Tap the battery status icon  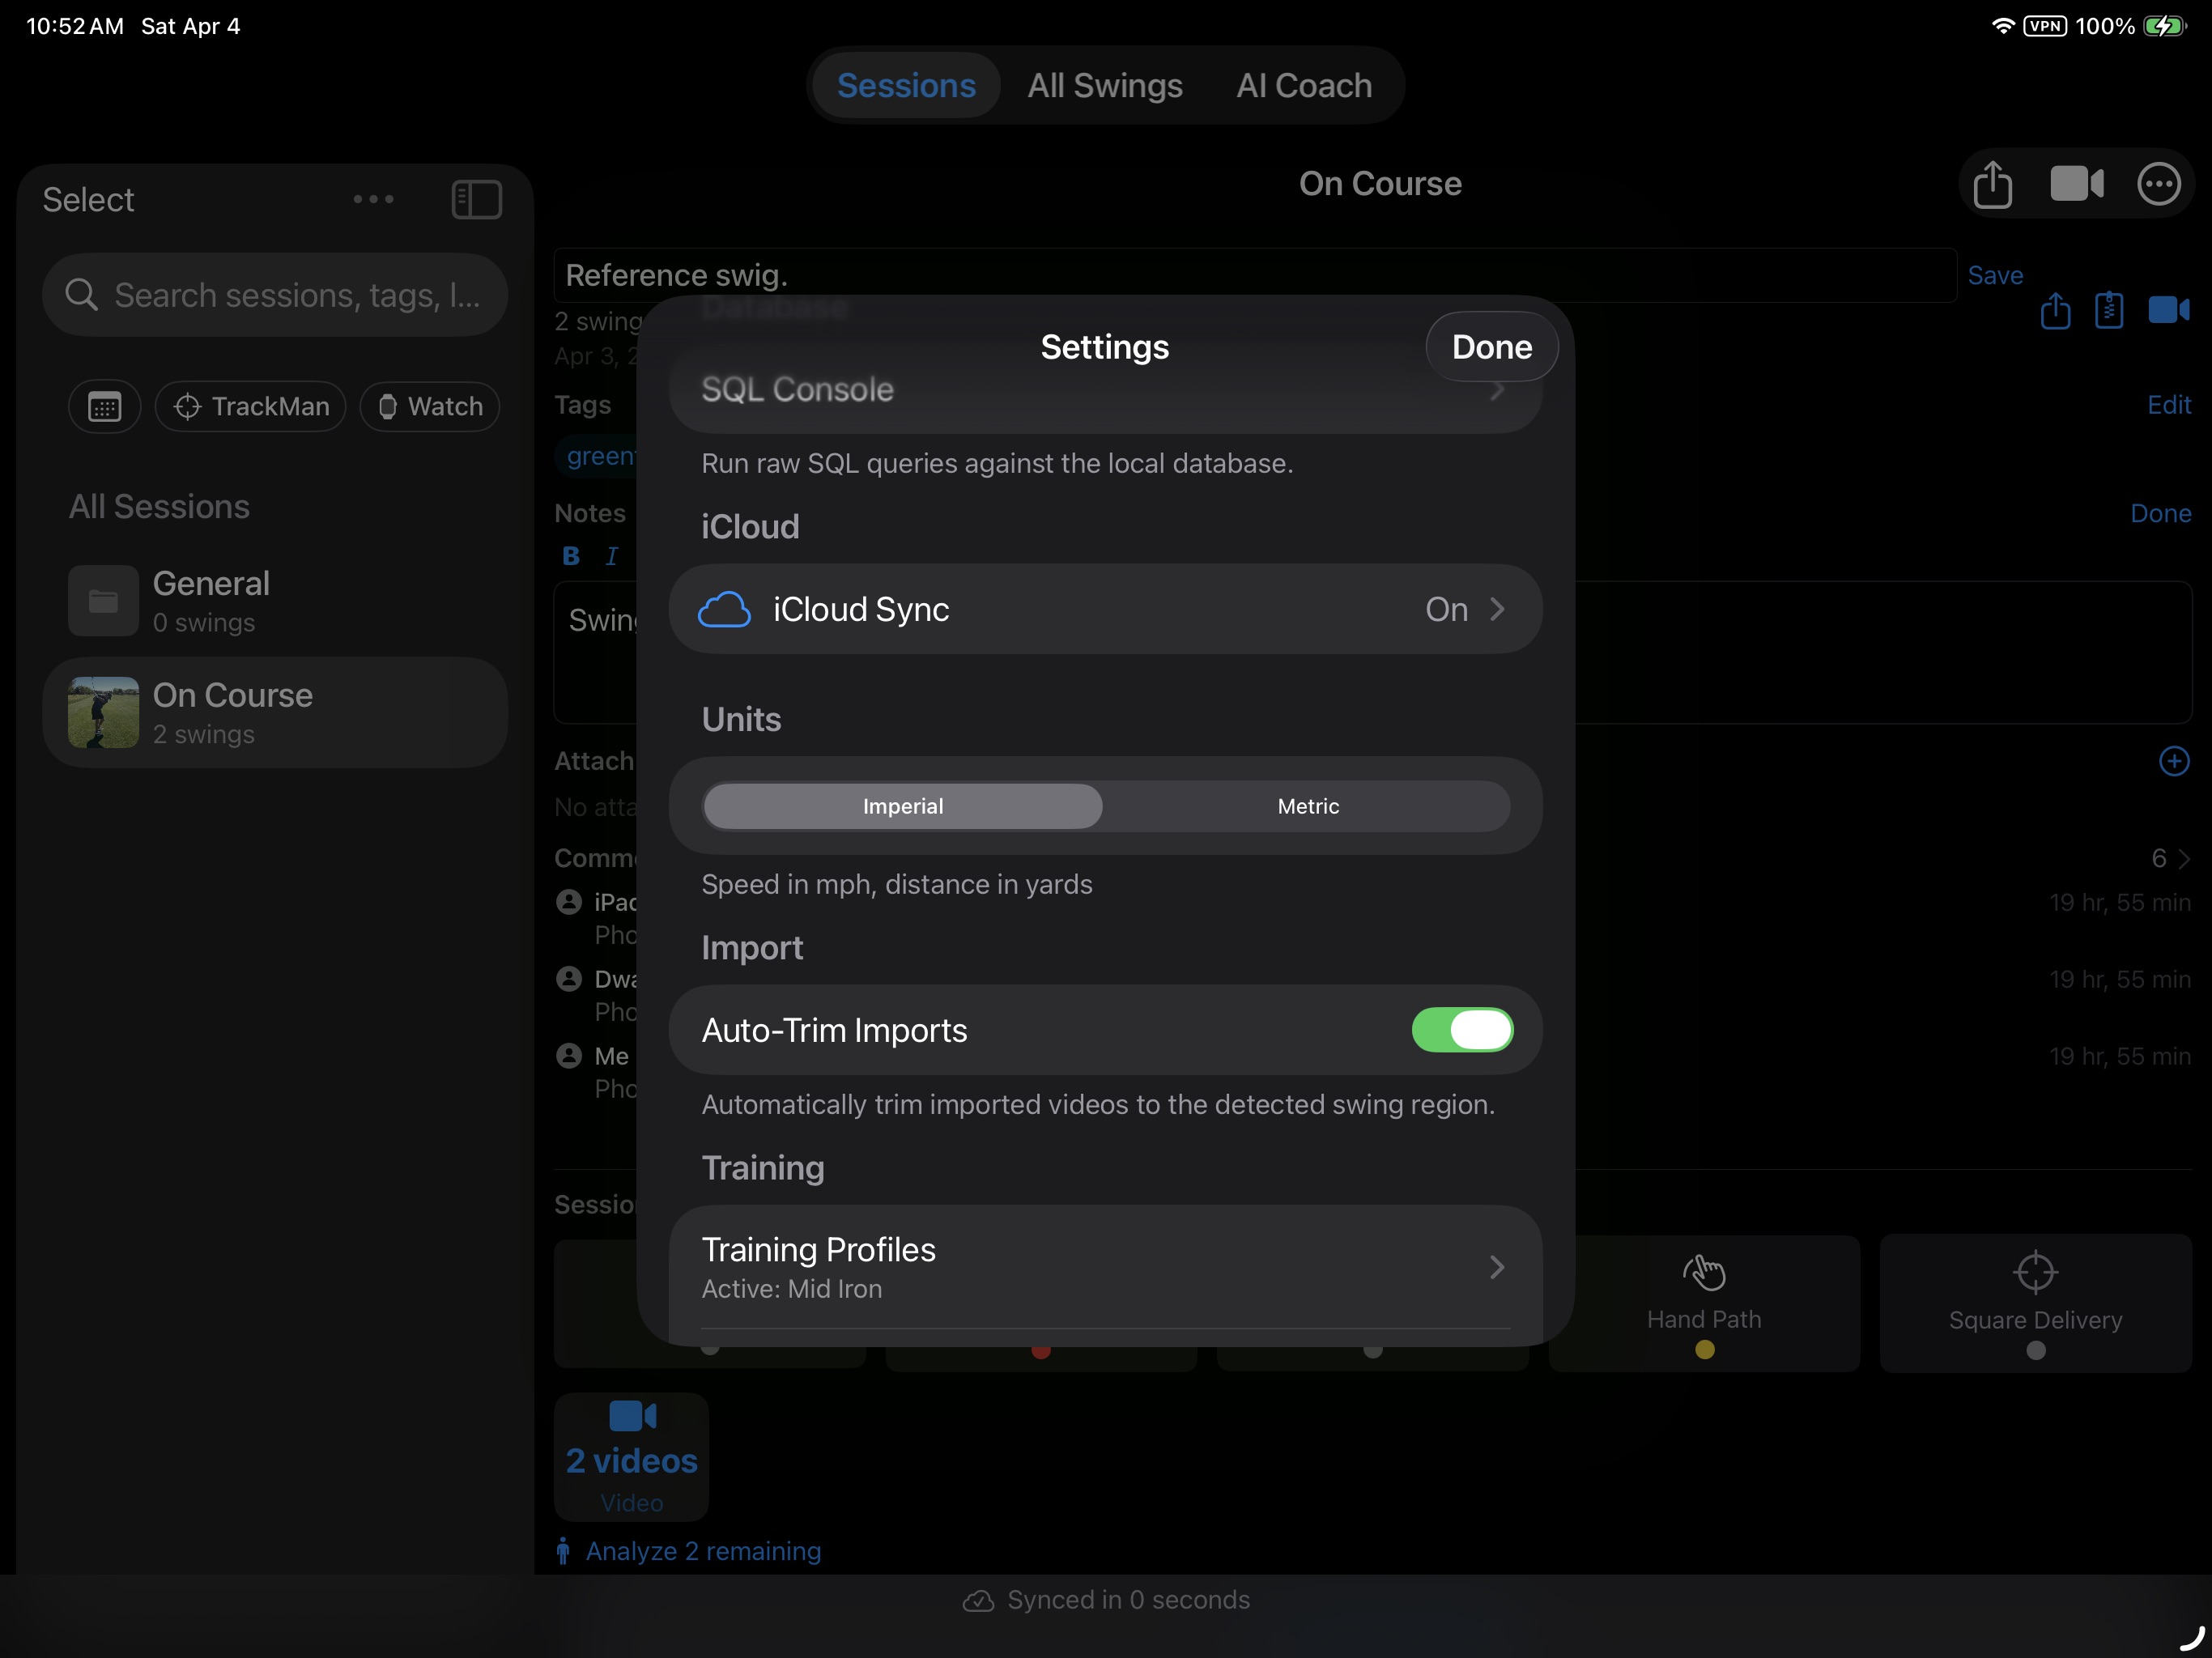2165,26
